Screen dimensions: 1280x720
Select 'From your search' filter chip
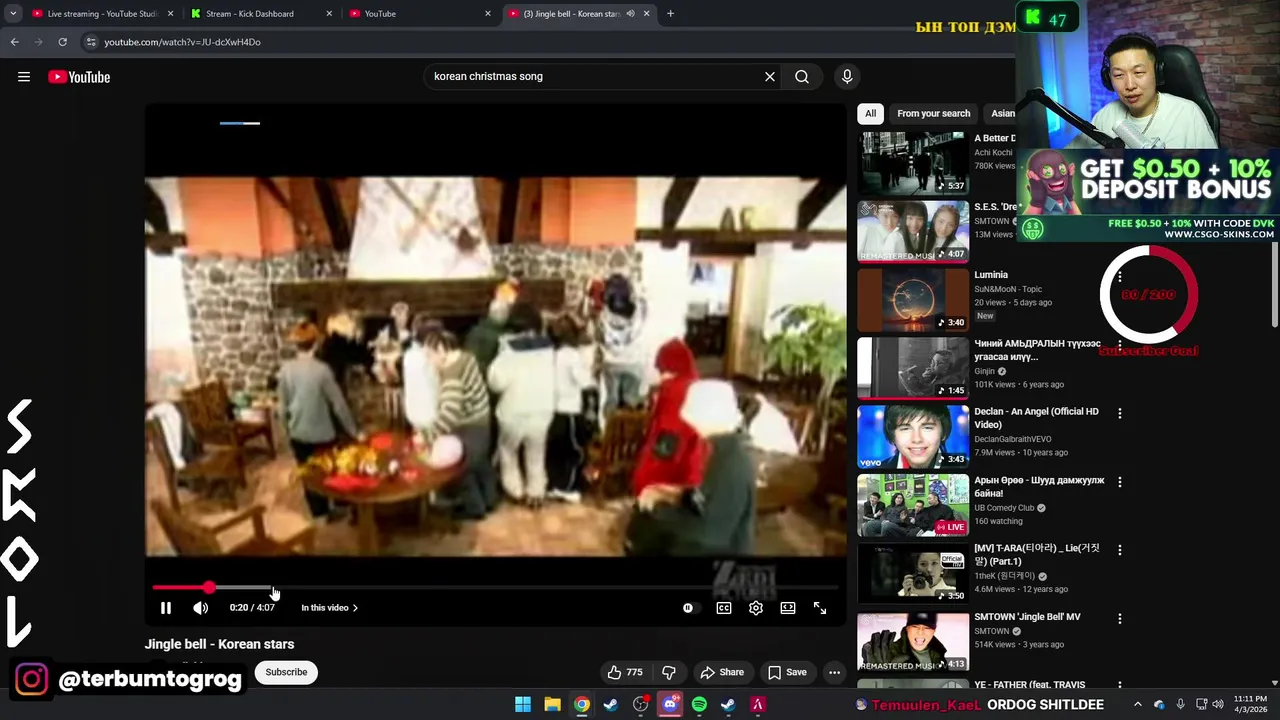coord(933,113)
